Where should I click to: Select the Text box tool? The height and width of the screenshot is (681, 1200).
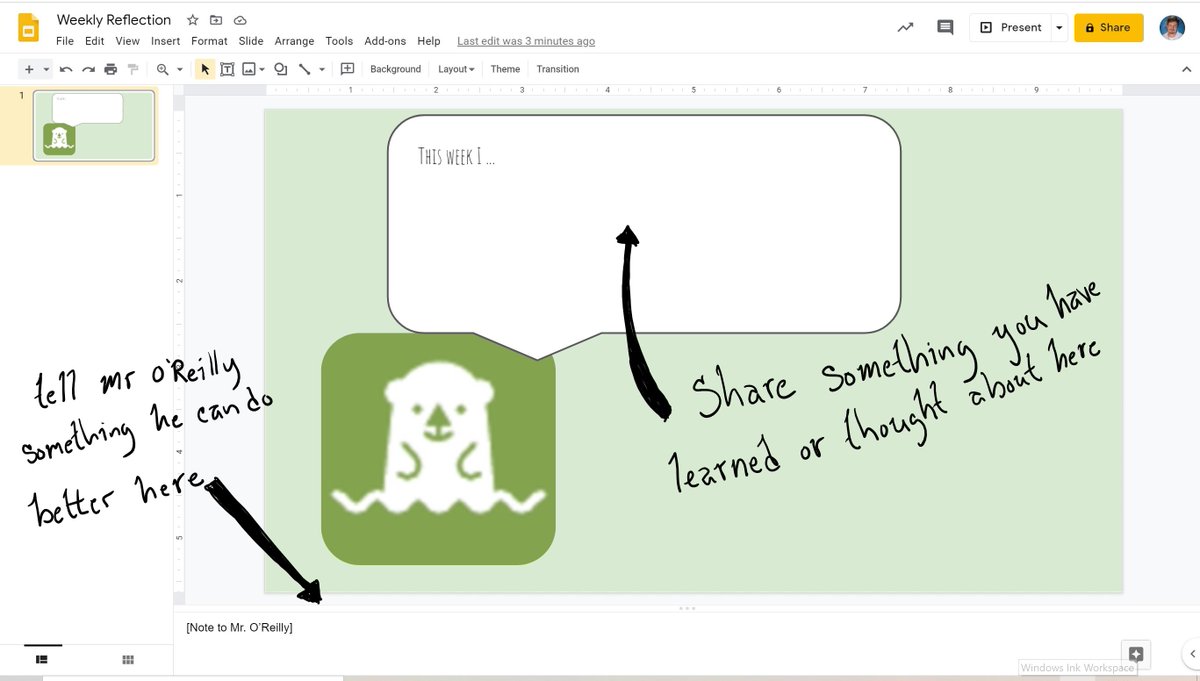[227, 69]
